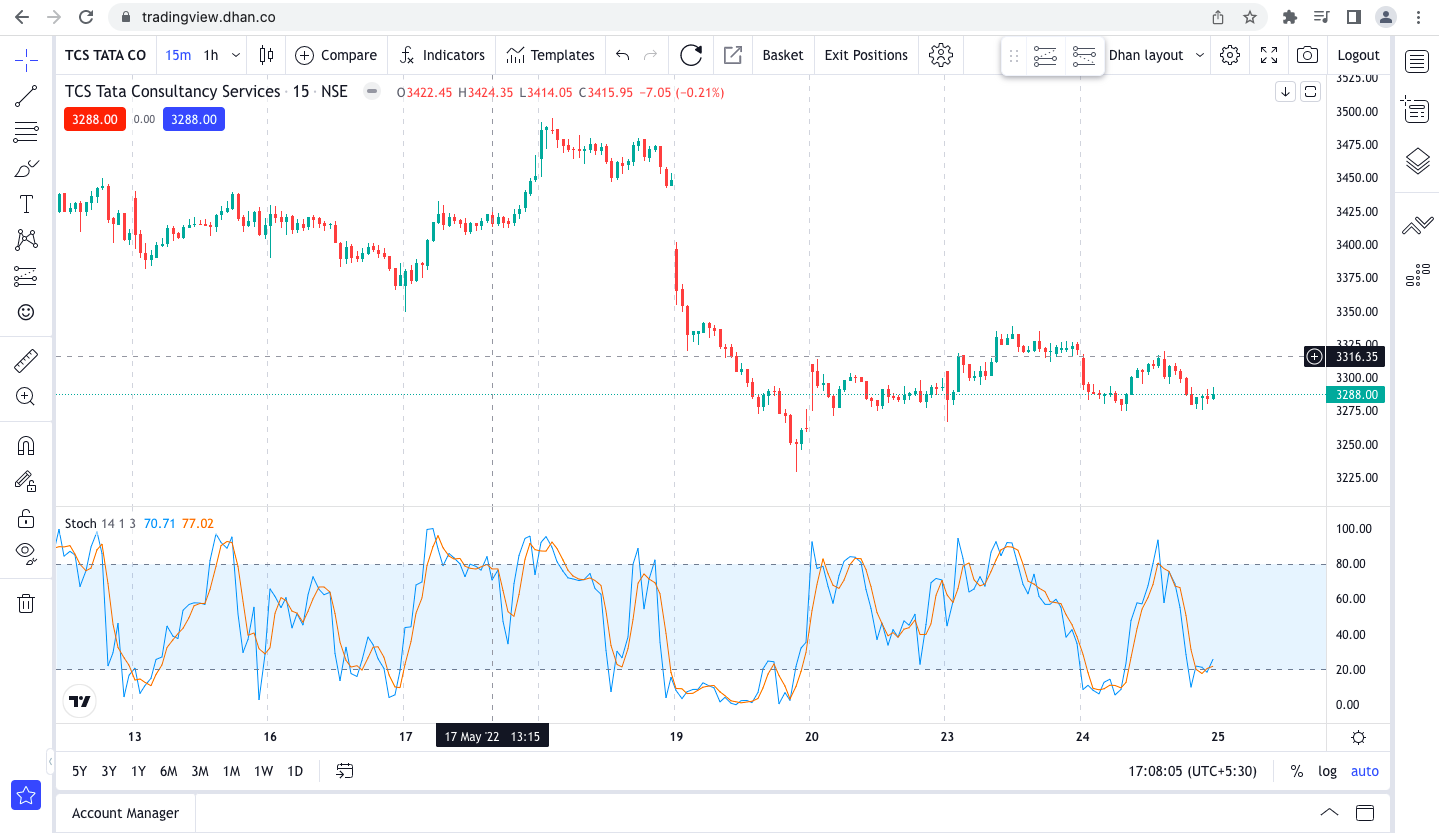This screenshot has height=833, width=1439.
Task: Open indicator Templates menu
Action: (x=551, y=55)
